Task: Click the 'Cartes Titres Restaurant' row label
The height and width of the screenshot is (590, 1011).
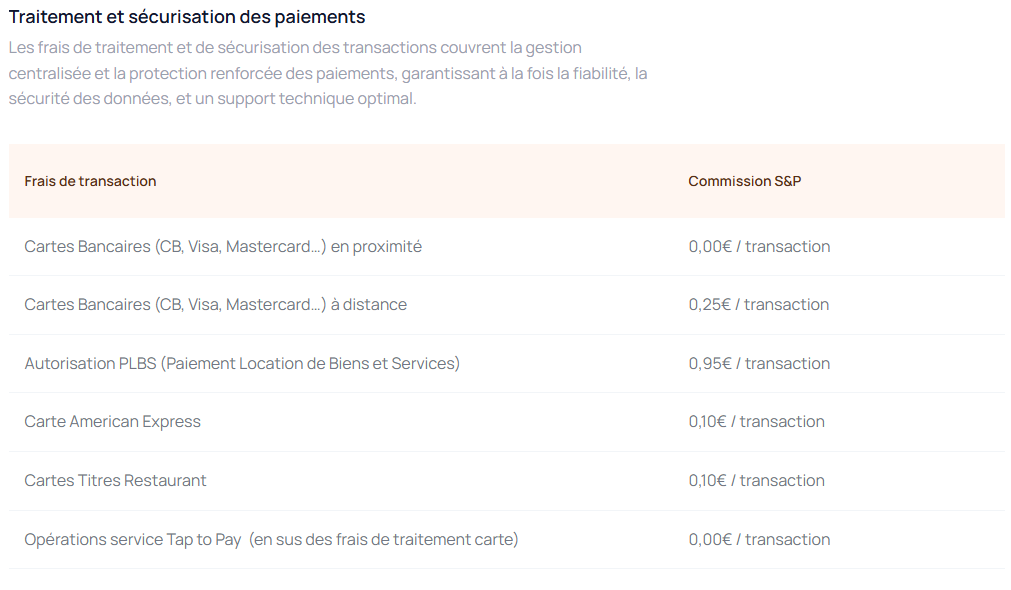Action: 115,480
